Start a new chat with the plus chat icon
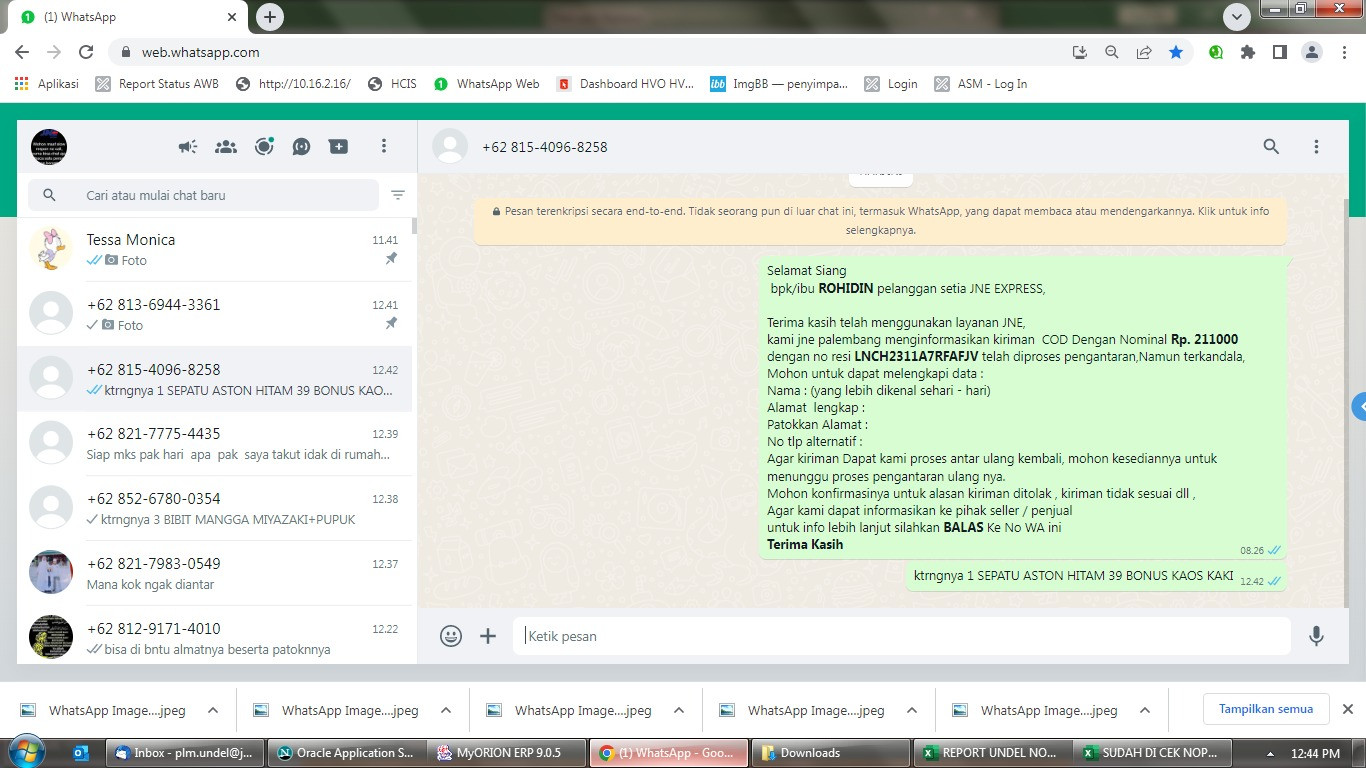Image resolution: width=1366 pixels, height=768 pixels. pos(339,147)
